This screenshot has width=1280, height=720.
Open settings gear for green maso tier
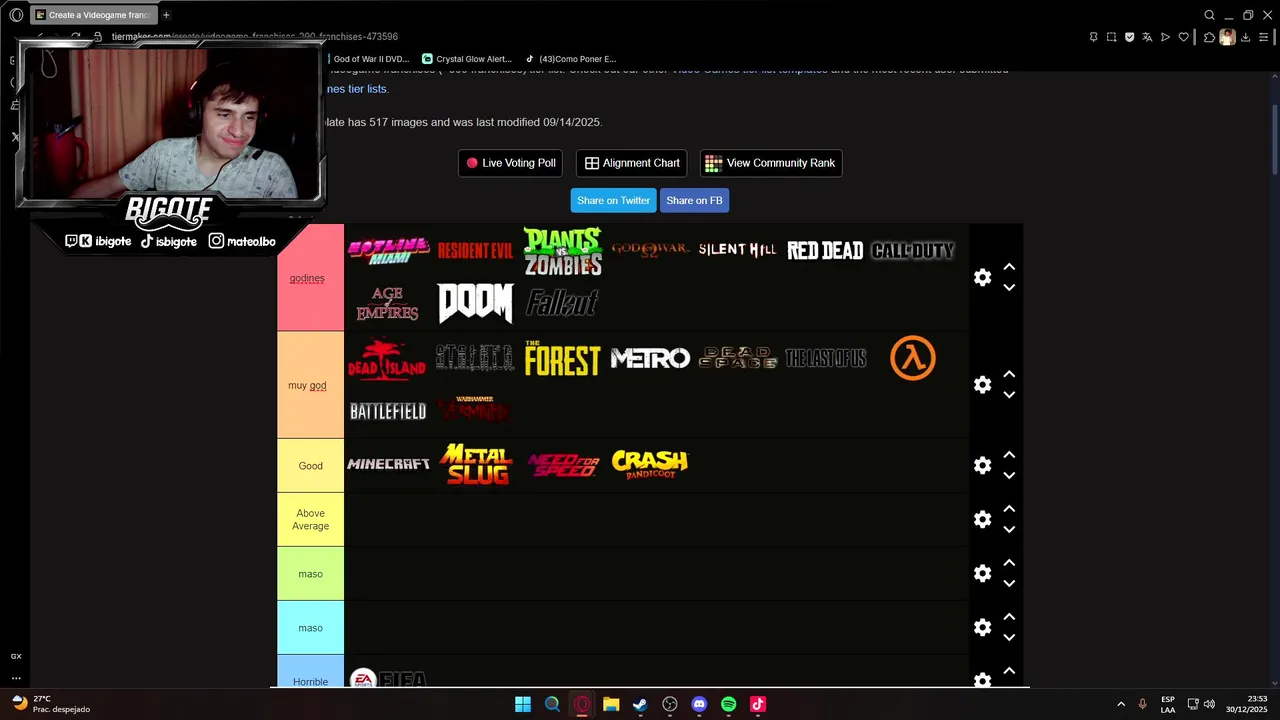(982, 573)
